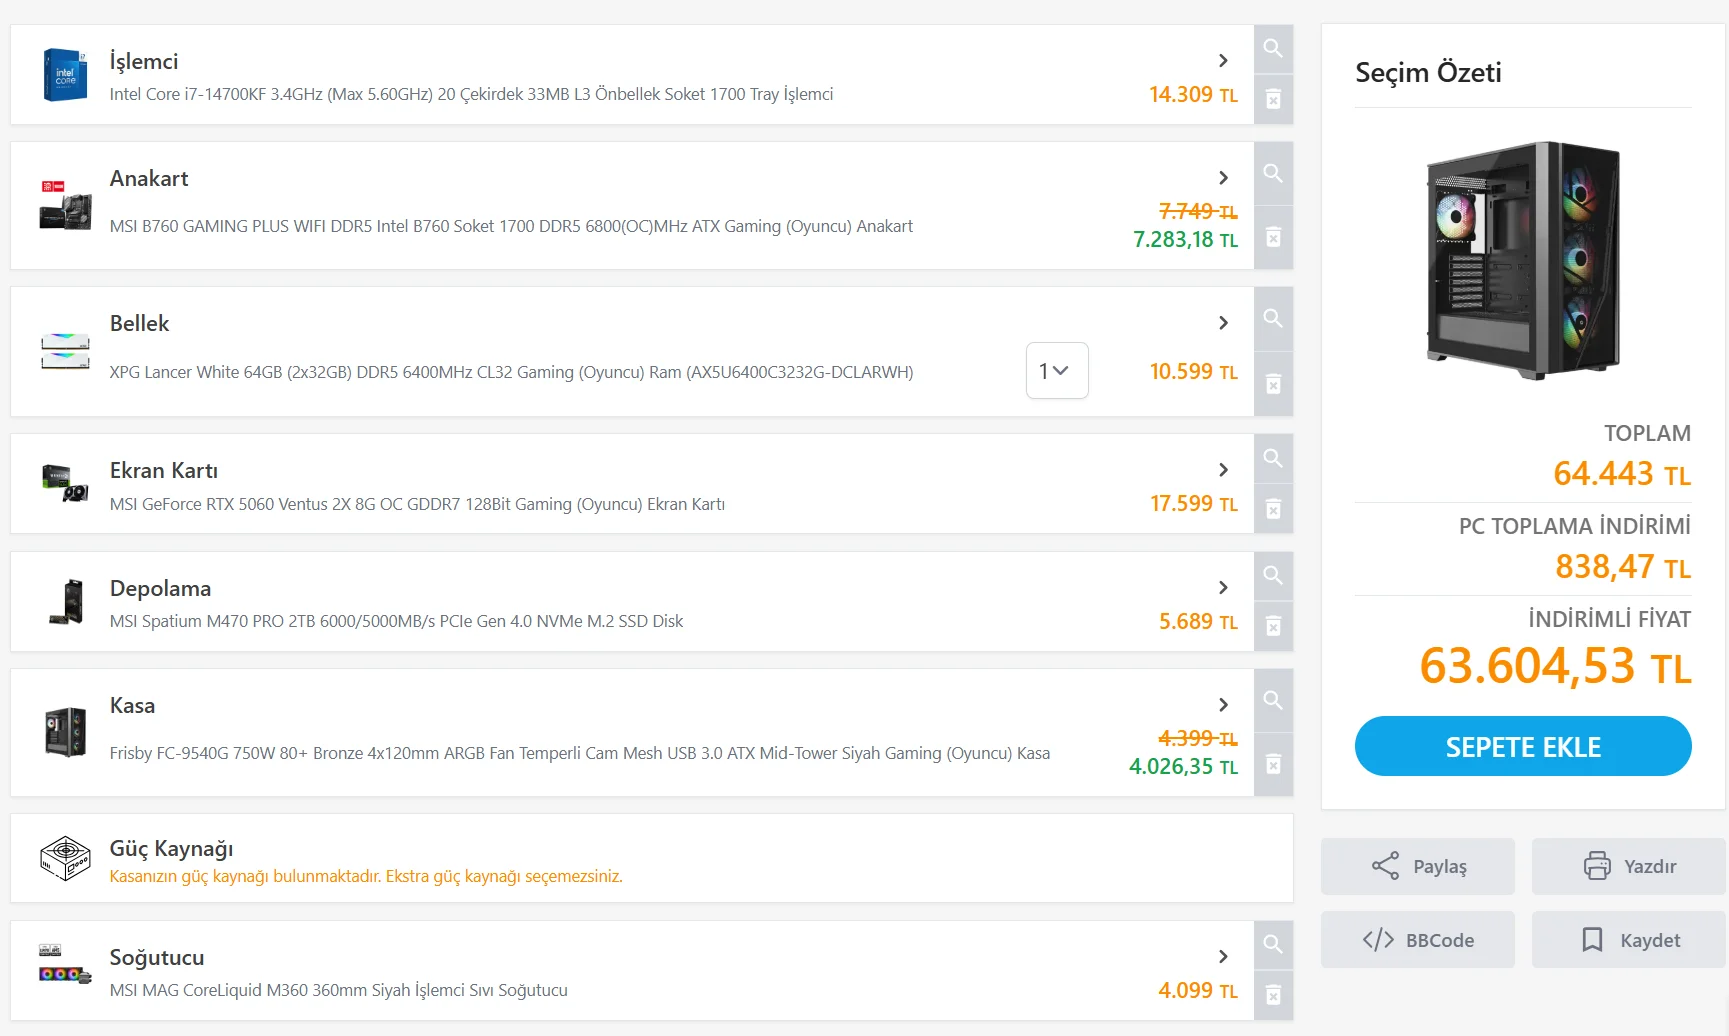Screen dimensions: 1729x1036
Task: Click the 63.604,53 TL discounted price
Action: point(1555,666)
